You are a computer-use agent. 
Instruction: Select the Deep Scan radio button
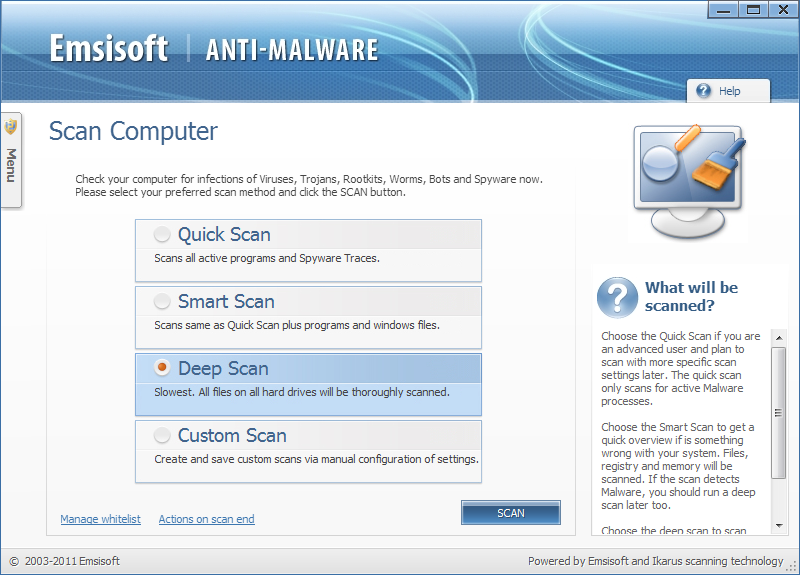pyautogui.click(x=162, y=369)
